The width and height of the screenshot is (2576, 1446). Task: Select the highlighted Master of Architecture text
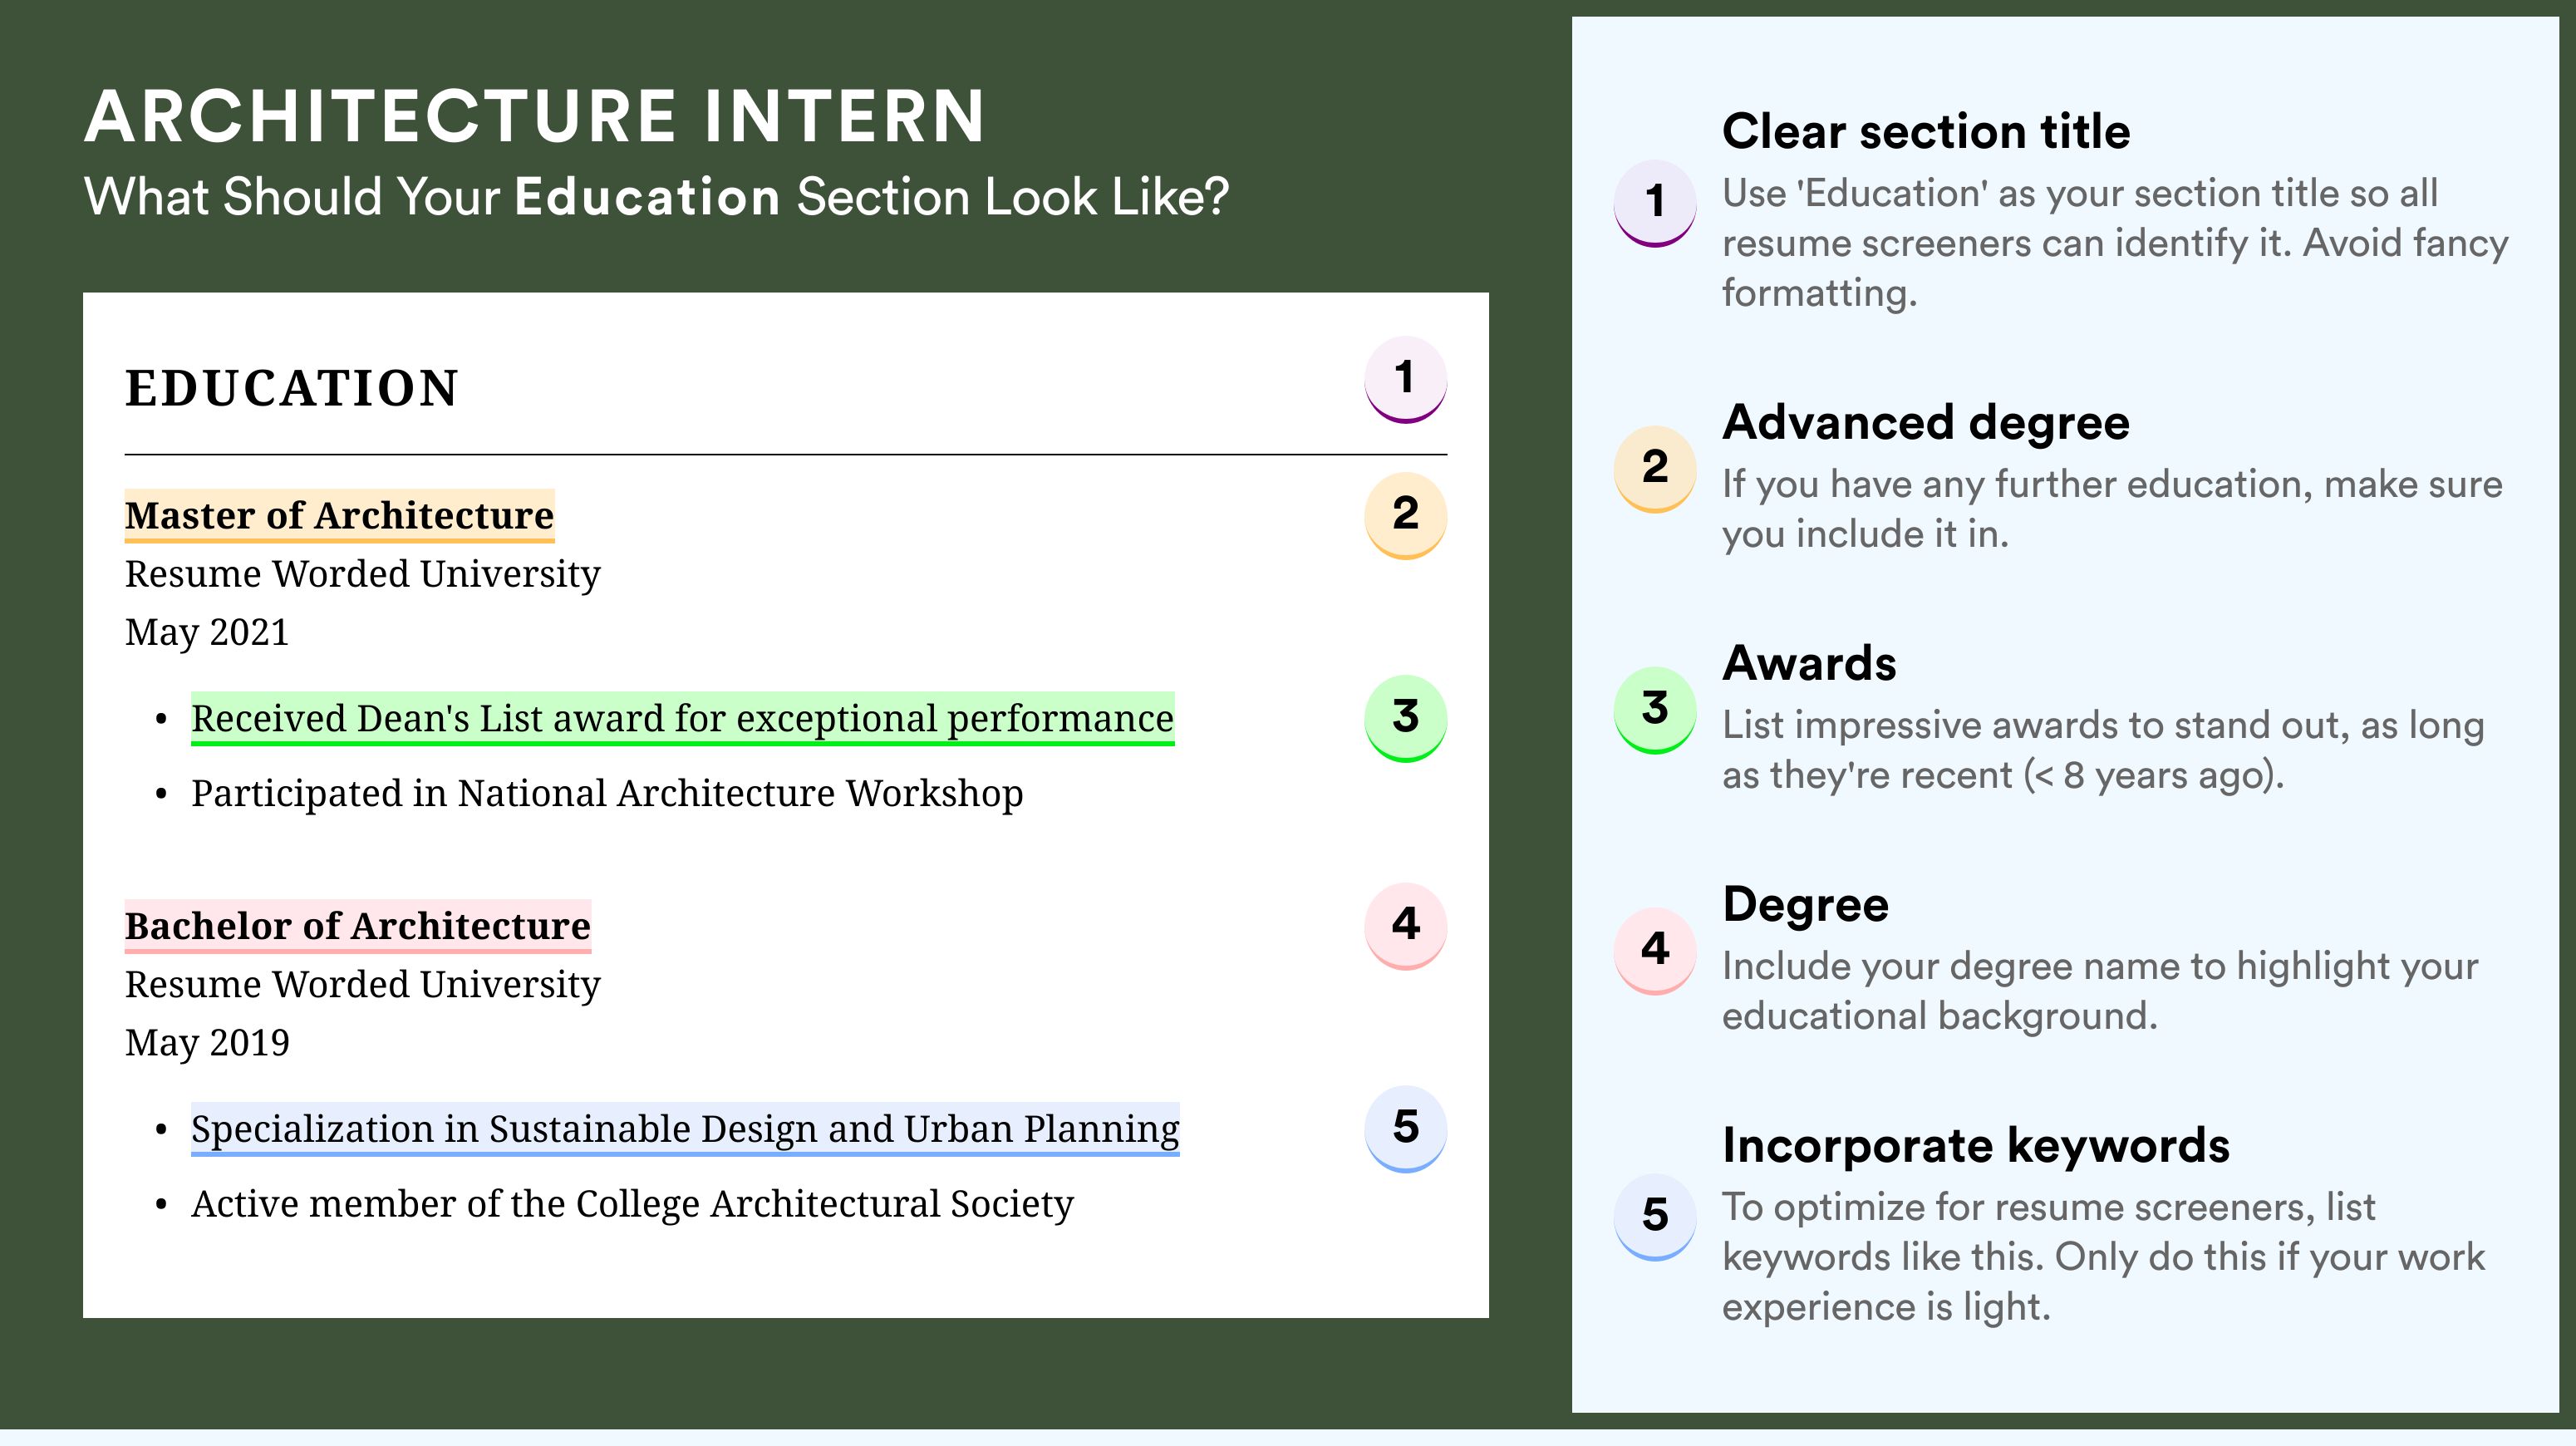pyautogui.click(x=339, y=516)
